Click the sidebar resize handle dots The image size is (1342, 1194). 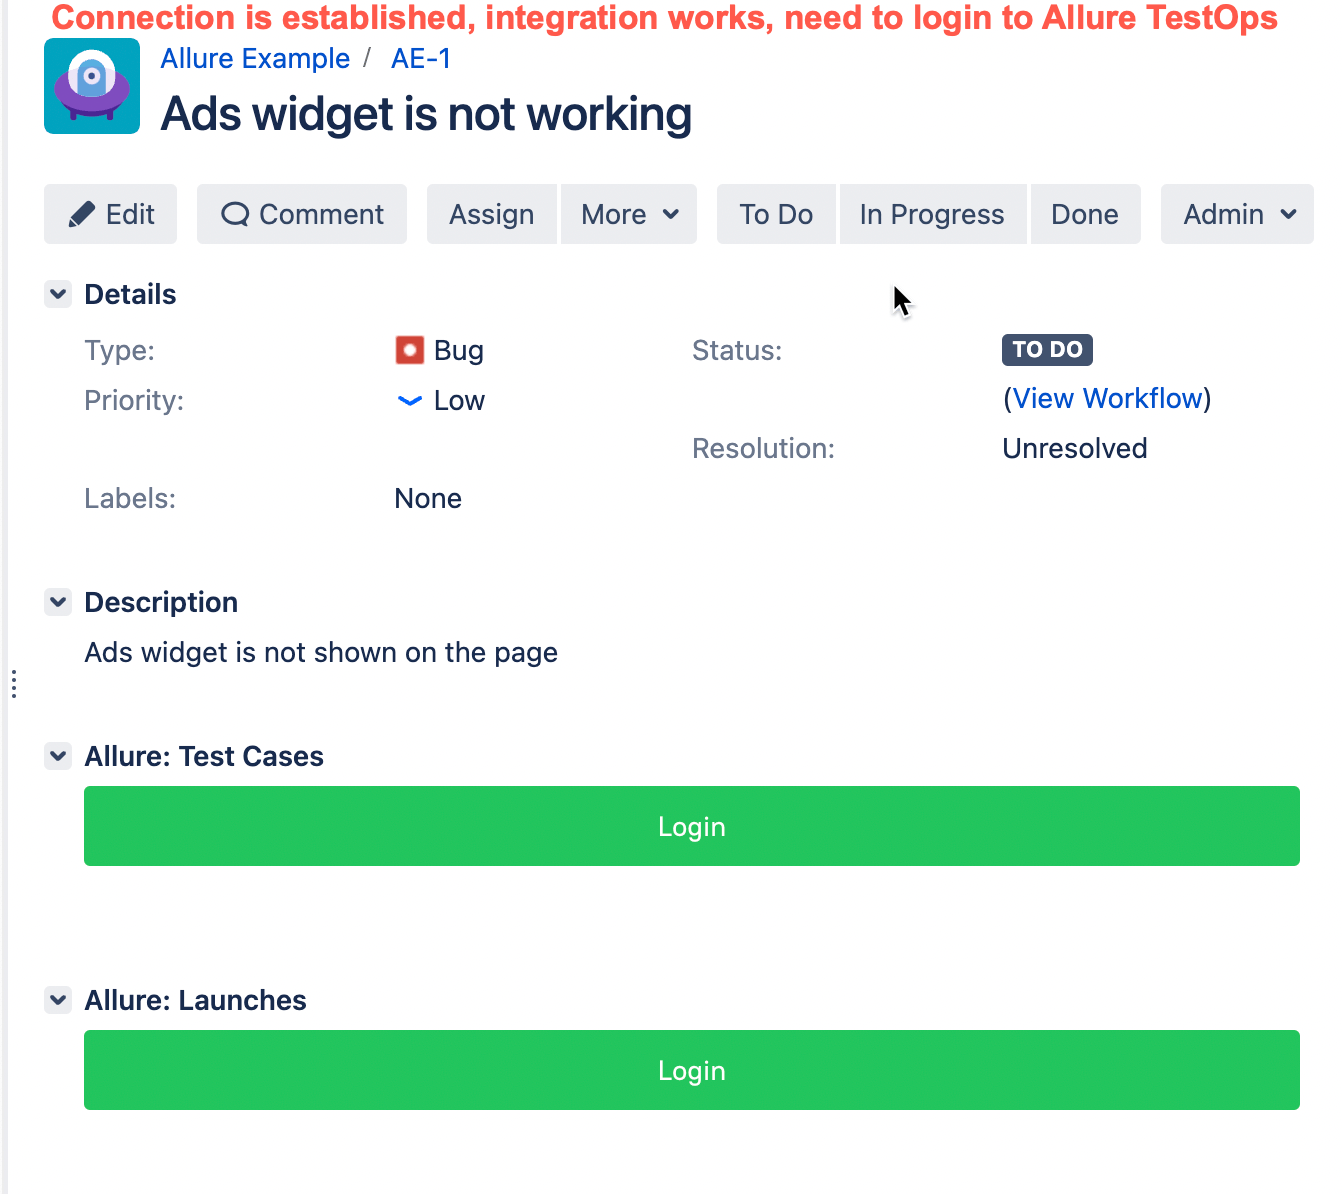(13, 684)
